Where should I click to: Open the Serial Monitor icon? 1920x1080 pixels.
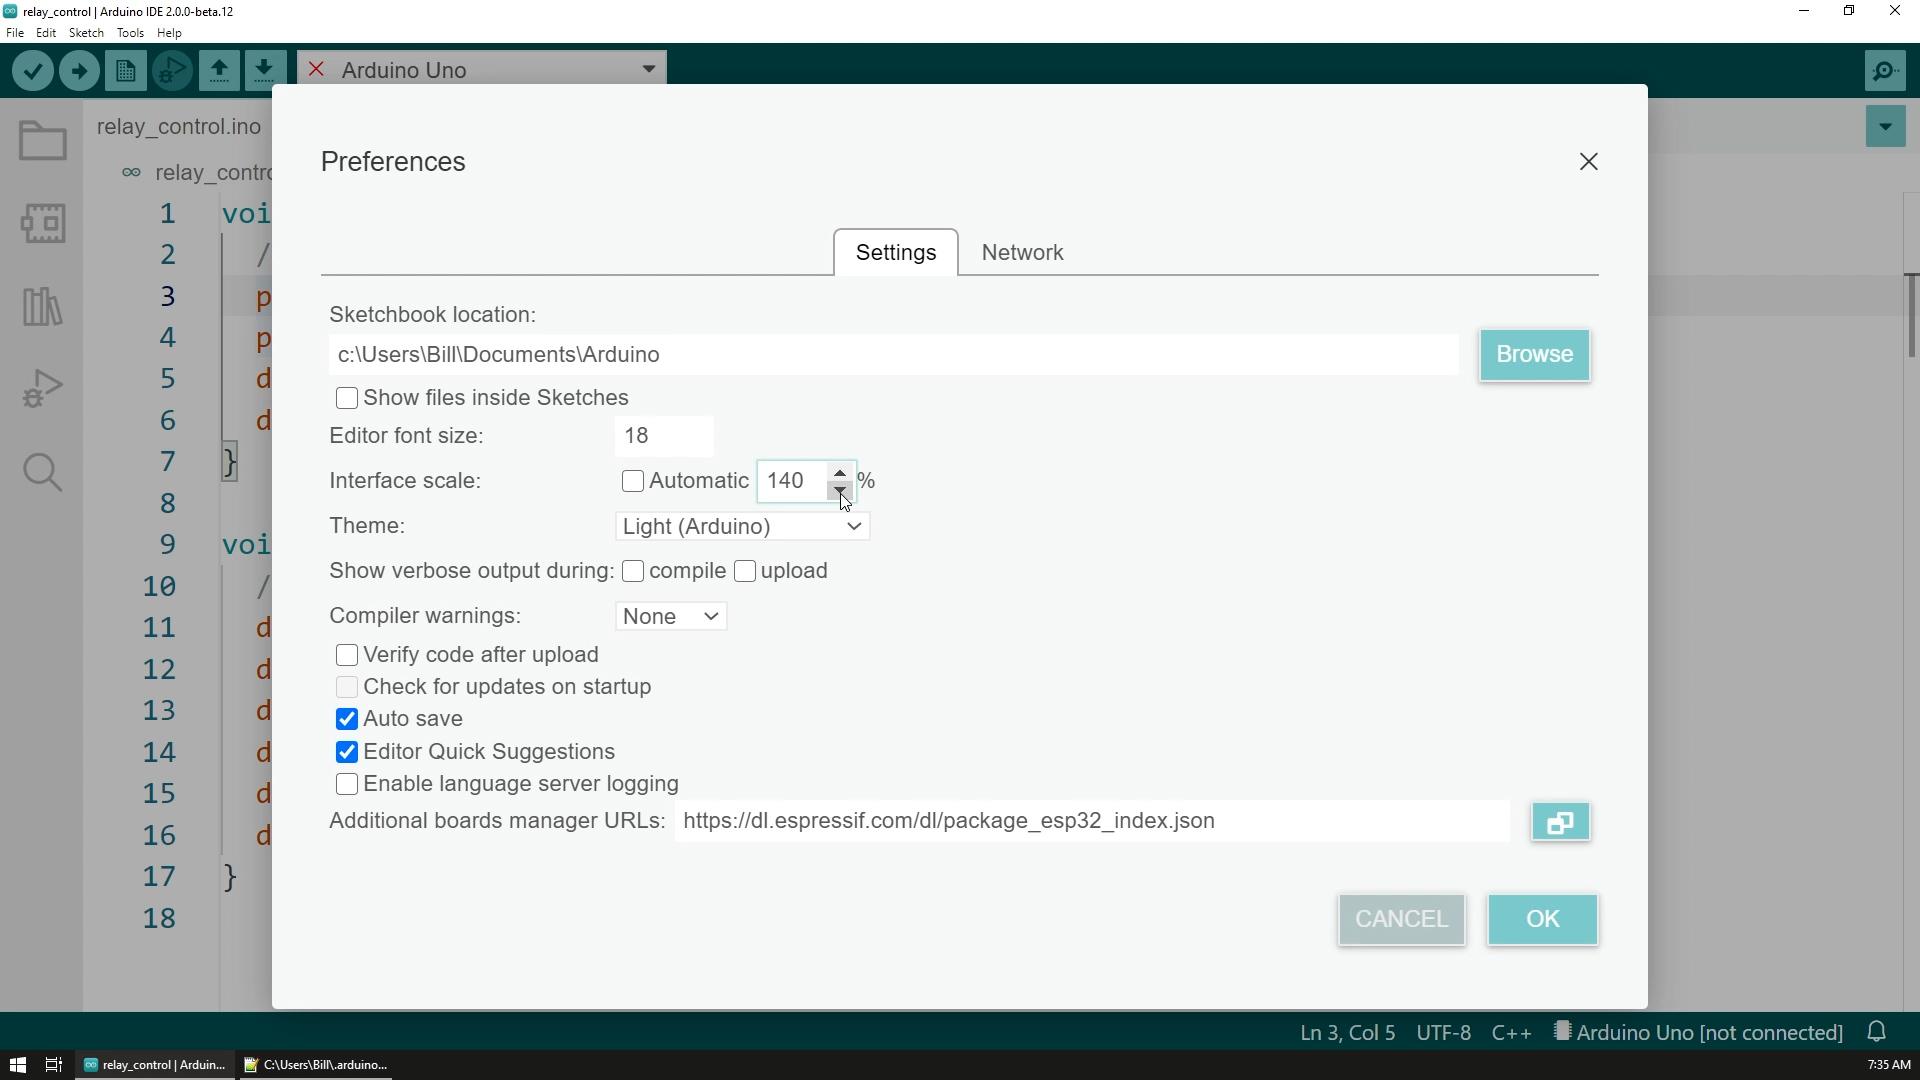[1885, 71]
